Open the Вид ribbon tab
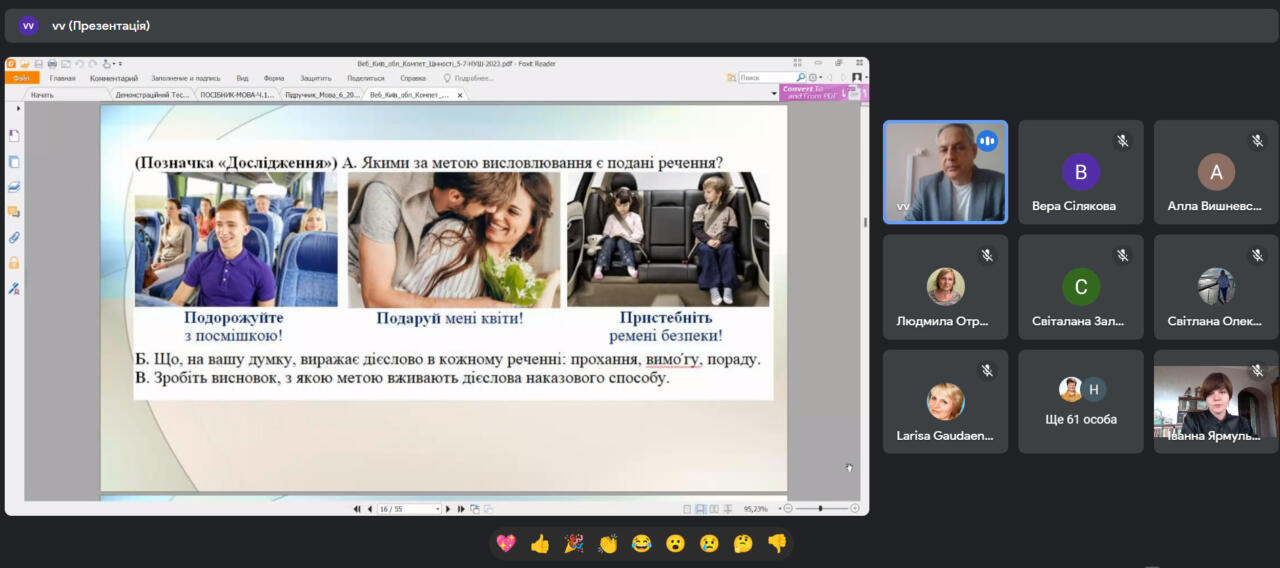Image resolution: width=1280 pixels, height=568 pixels. click(x=242, y=78)
